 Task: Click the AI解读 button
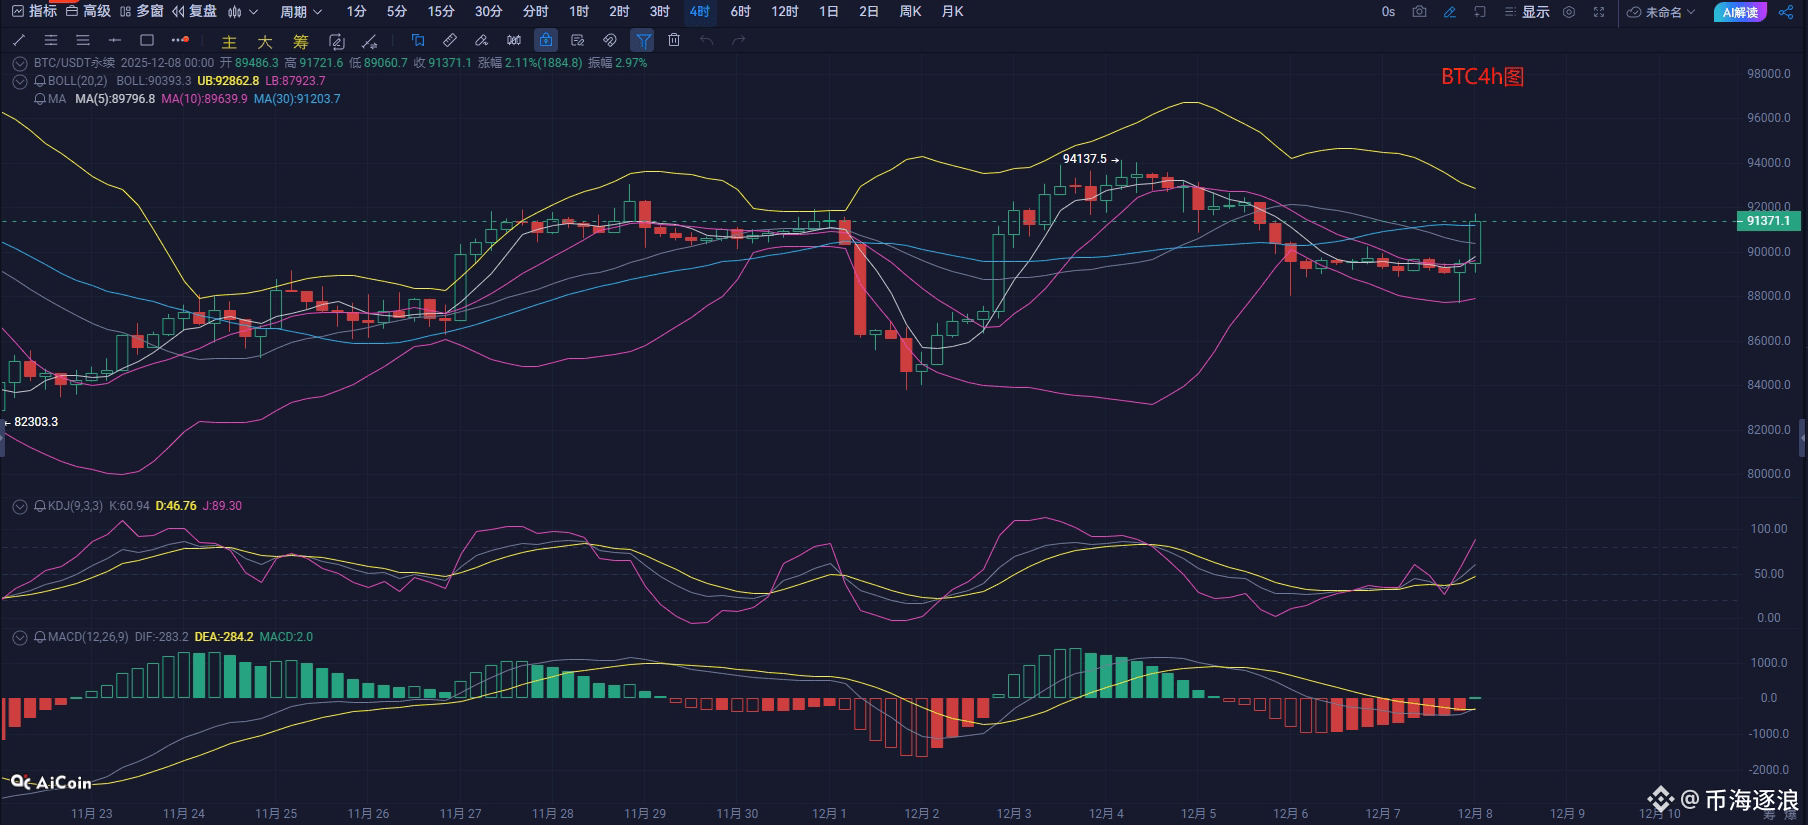pyautogui.click(x=1741, y=12)
